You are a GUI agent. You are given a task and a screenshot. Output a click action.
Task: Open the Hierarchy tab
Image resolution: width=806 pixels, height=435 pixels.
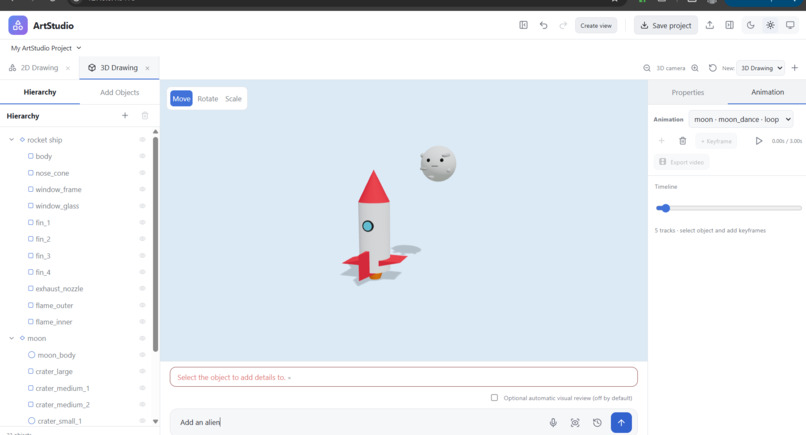(x=40, y=92)
